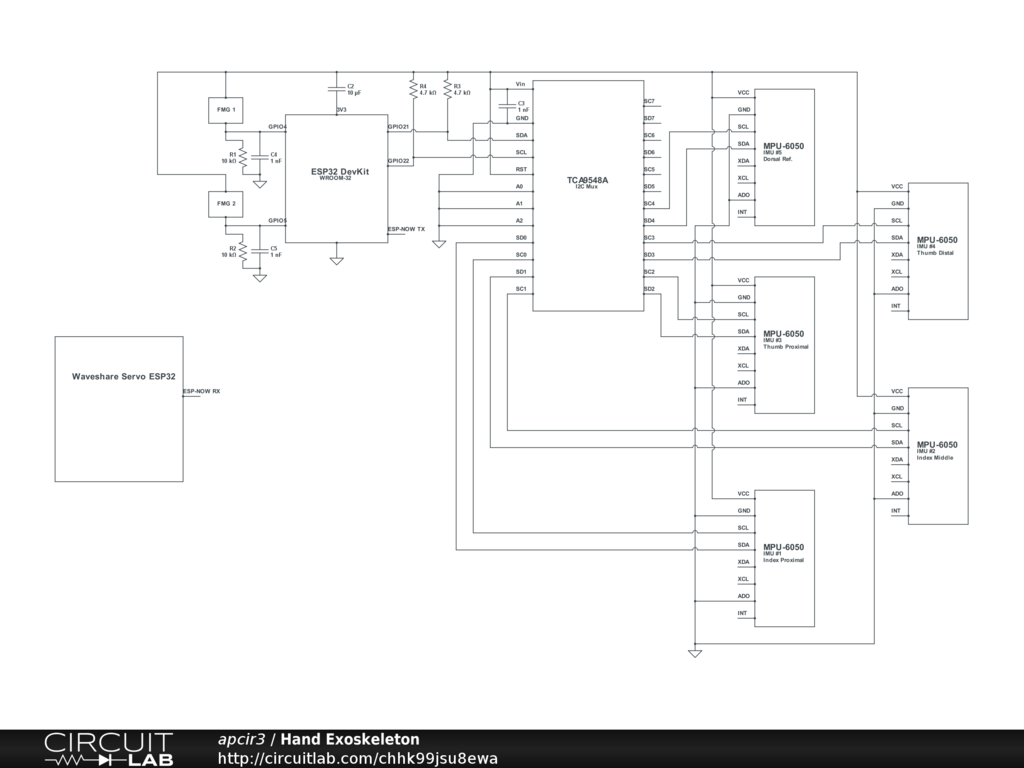Click the RST pin on TCA9548A
Screen dimensions: 1024x768
(521, 169)
